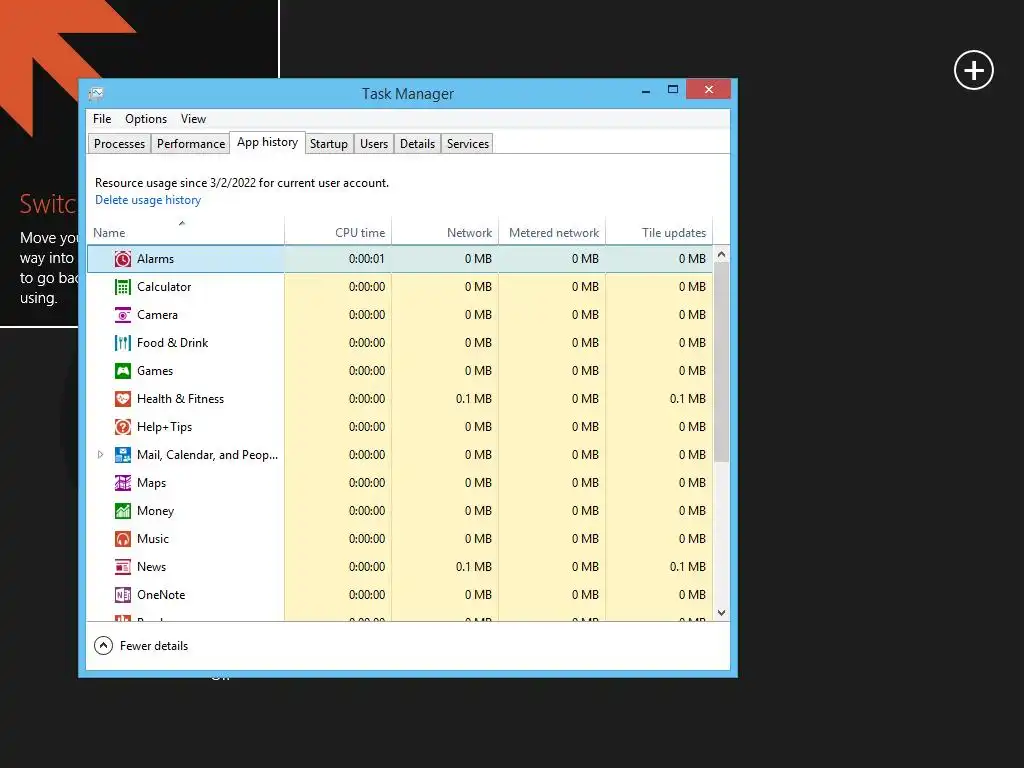Click News Tile updates value 0.1 MB
This screenshot has width=1024, height=768.
(688, 567)
